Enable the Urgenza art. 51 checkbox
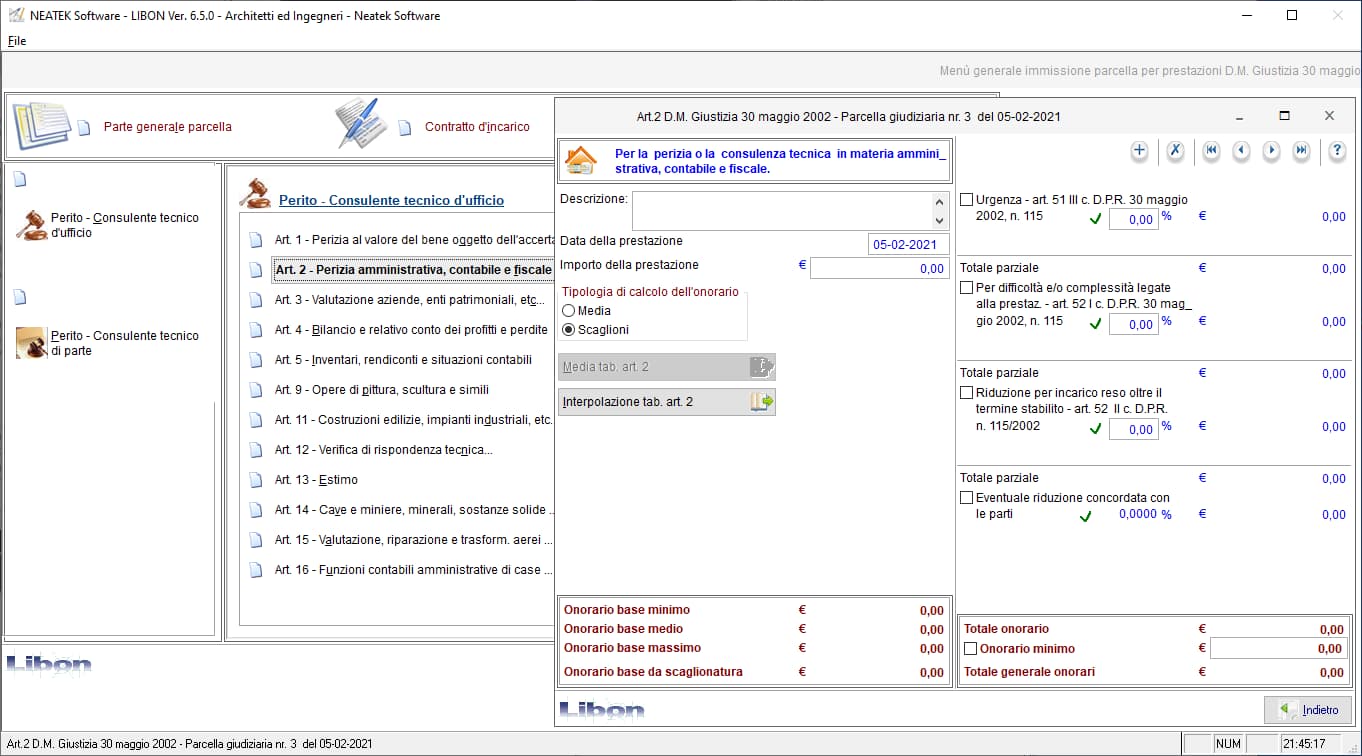This screenshot has width=1362, height=756. (x=966, y=200)
